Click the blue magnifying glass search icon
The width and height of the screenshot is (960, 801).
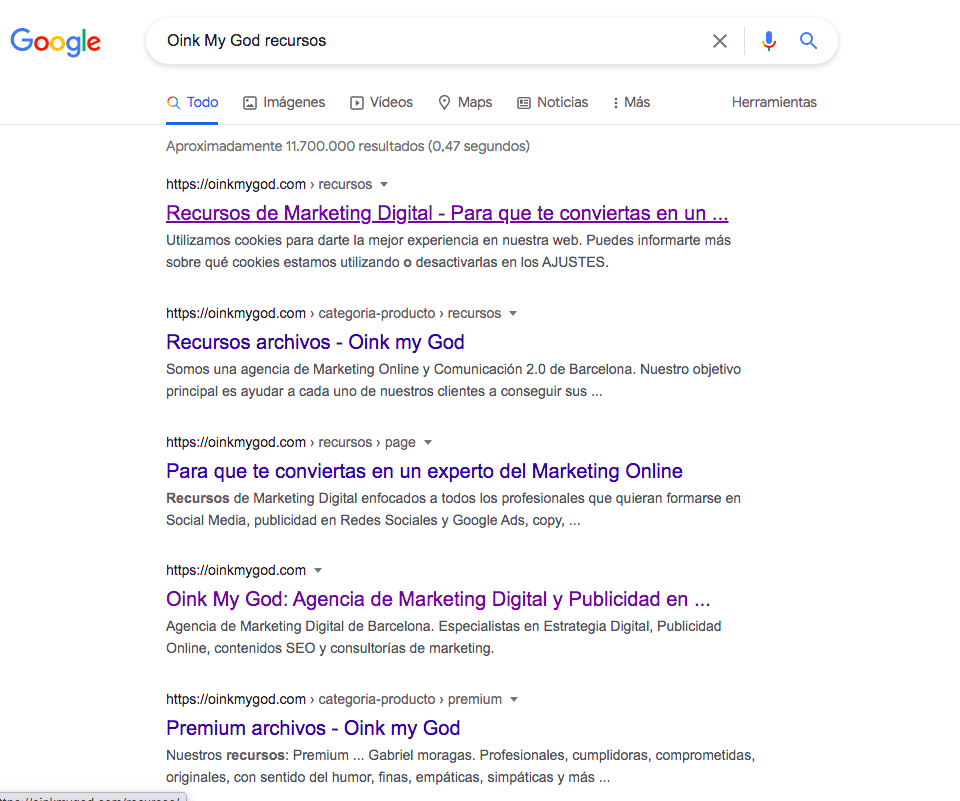click(809, 41)
